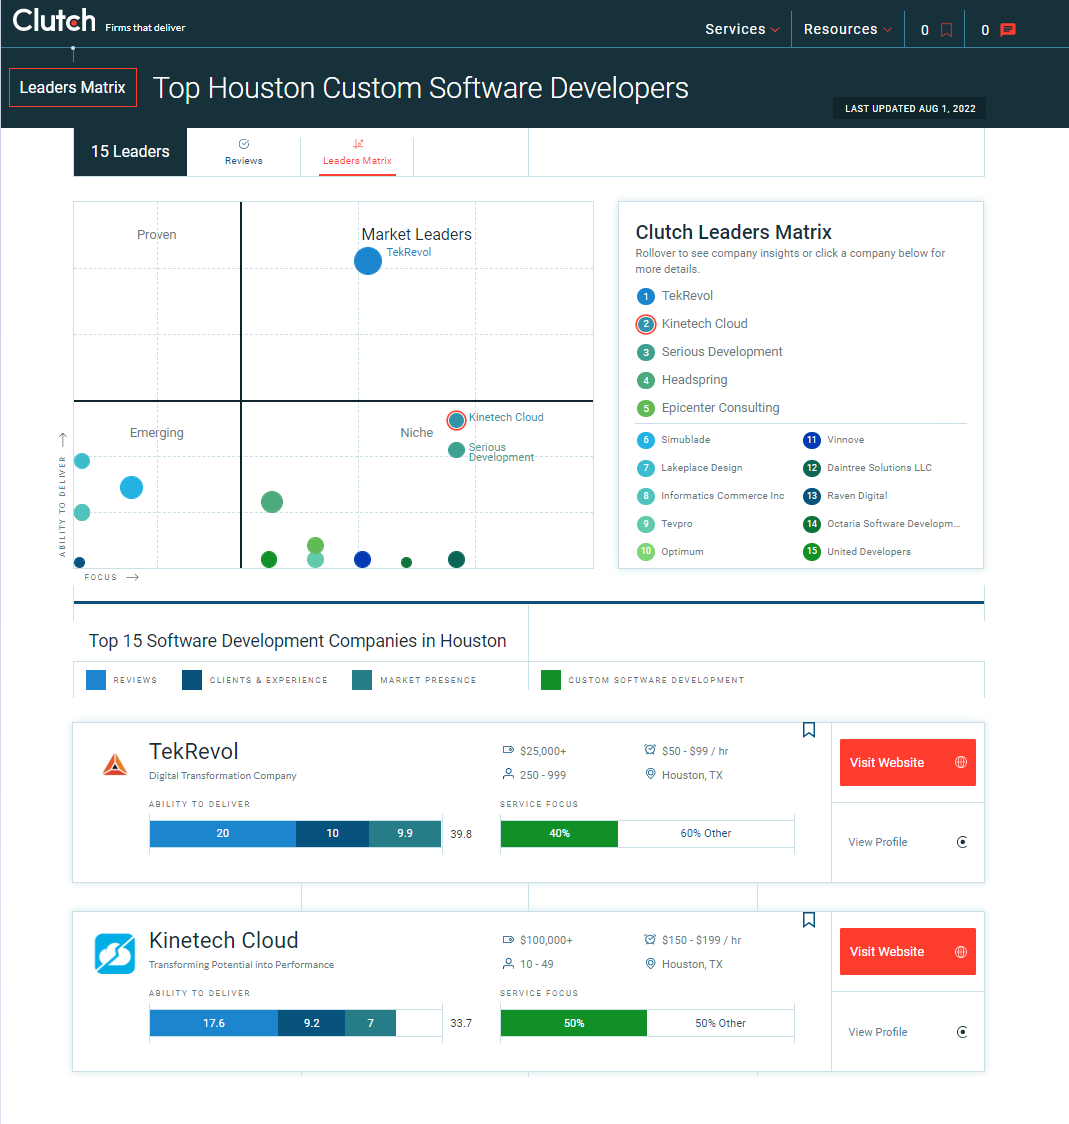This screenshot has height=1124, width=1069.
Task: Click number 14 Octaria Software icon
Action: (x=812, y=524)
